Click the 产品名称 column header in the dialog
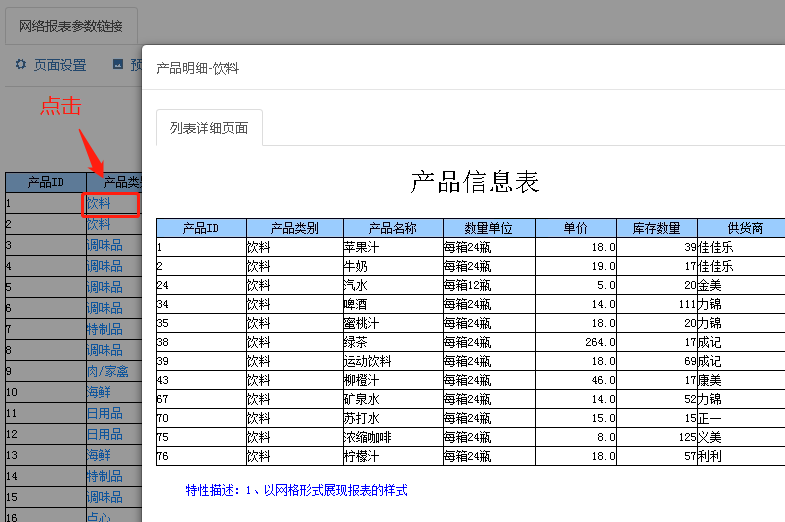Screen dimensions: 785x522 (393, 228)
